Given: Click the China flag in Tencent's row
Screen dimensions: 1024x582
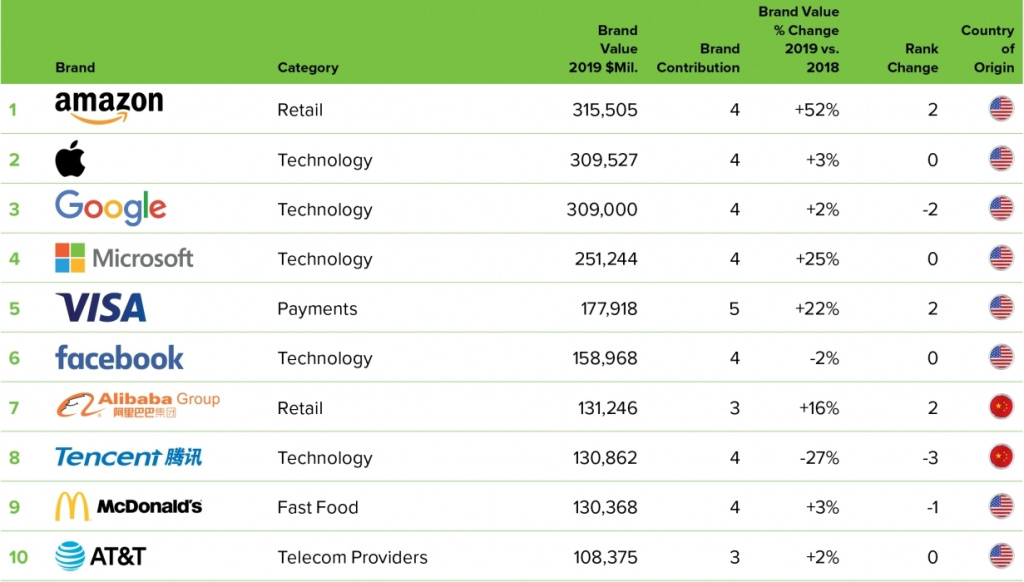Looking at the screenshot, I should 1001,458.
